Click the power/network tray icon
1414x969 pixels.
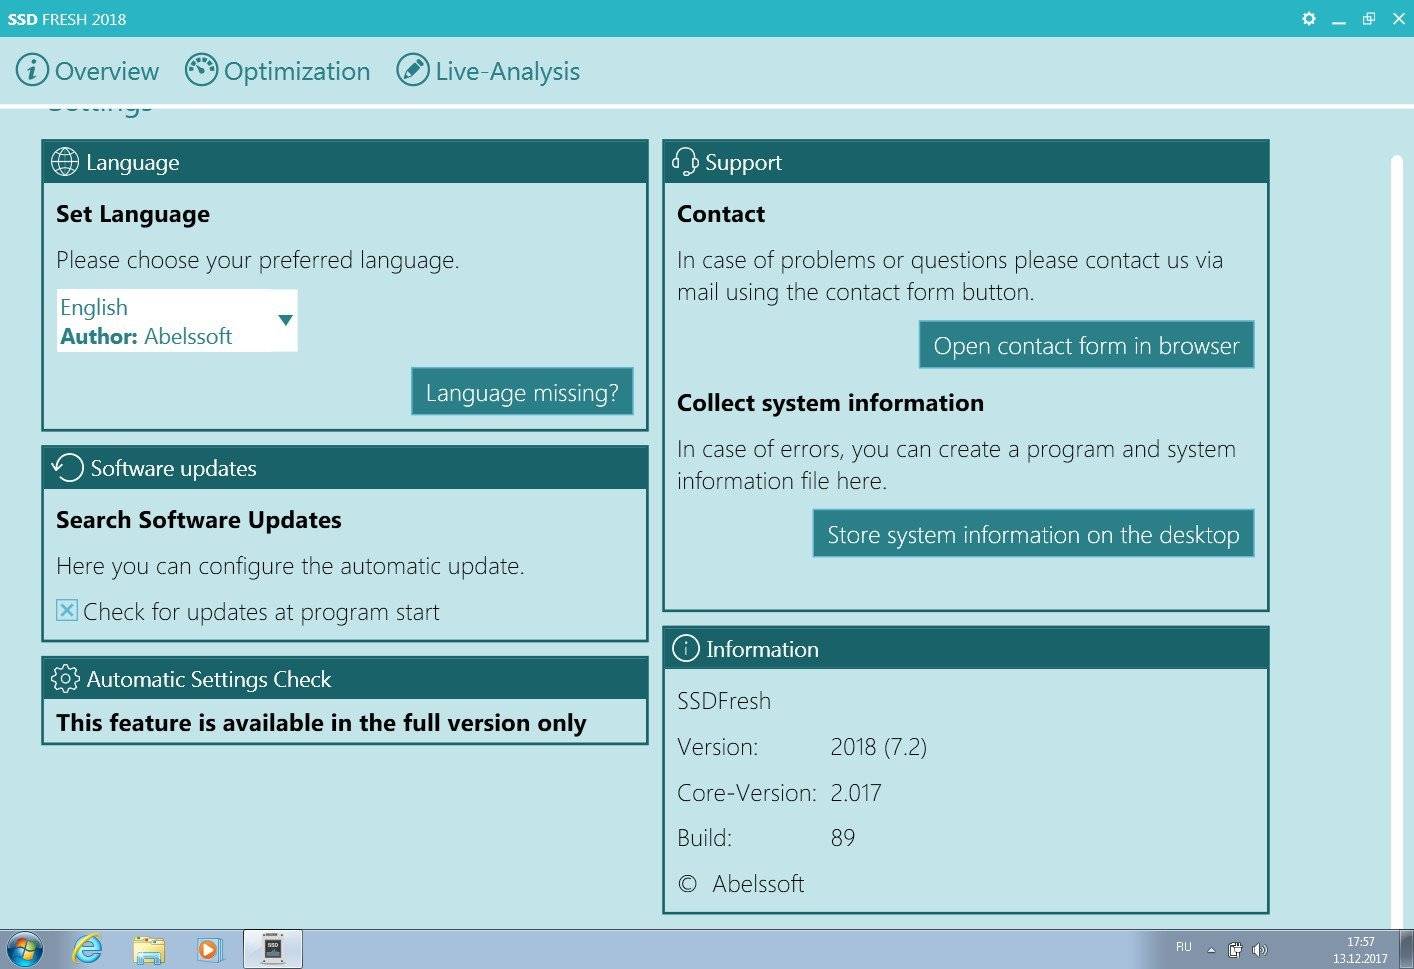[x=1236, y=950]
